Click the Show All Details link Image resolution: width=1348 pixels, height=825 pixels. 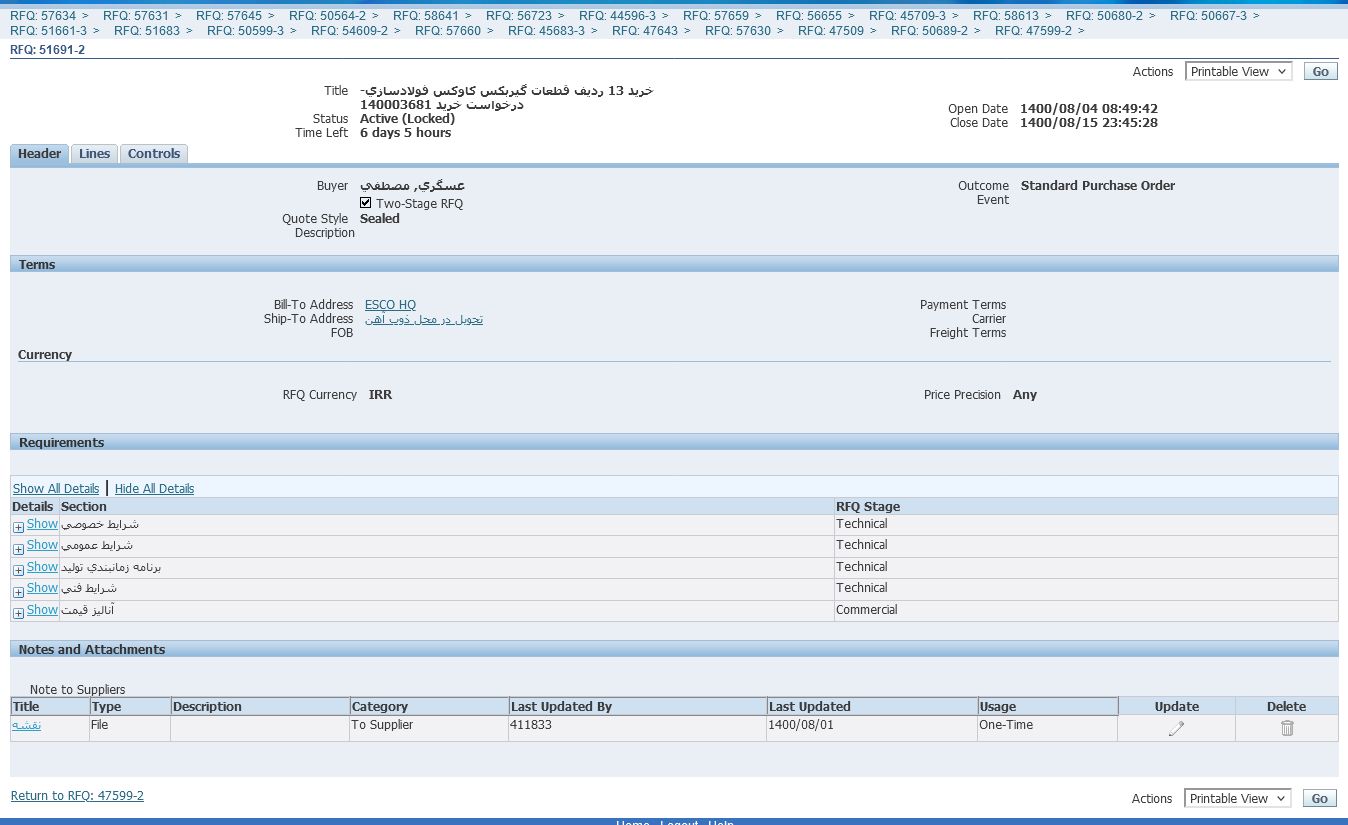pos(56,489)
